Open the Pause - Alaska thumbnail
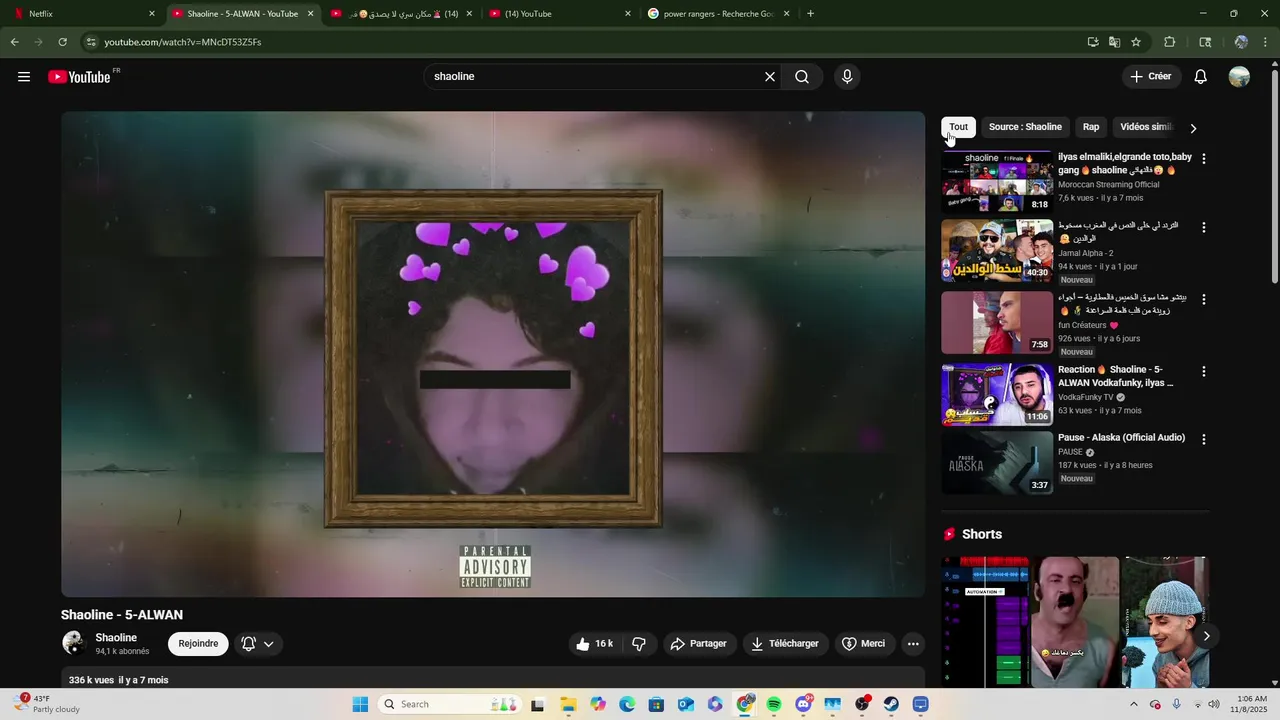The width and height of the screenshot is (1280, 720). coord(997,463)
